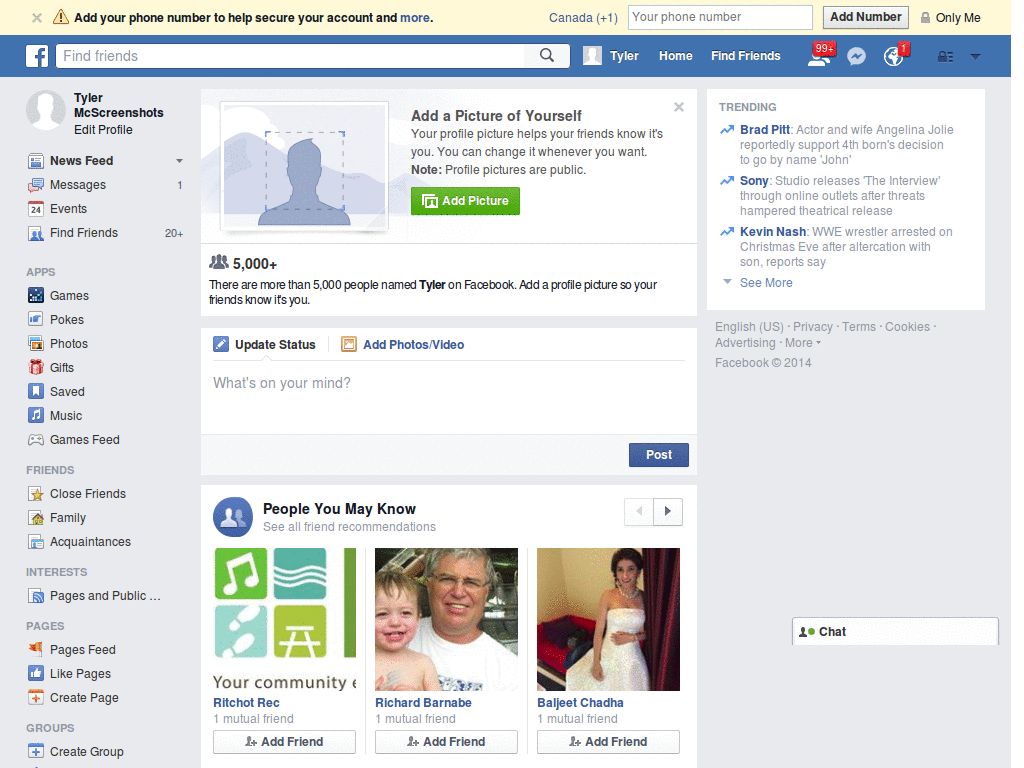Open the Saved bookmark icon
This screenshot has height=768, width=1024.
36,391
